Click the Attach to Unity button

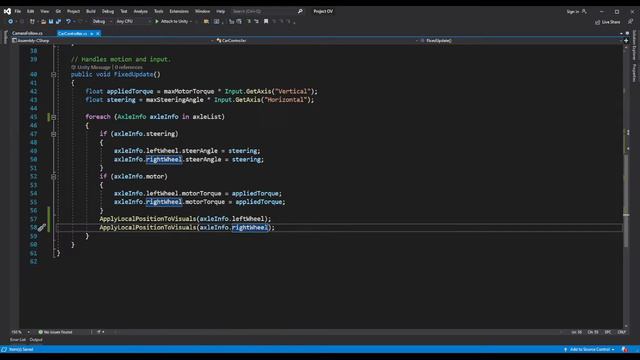point(171,22)
